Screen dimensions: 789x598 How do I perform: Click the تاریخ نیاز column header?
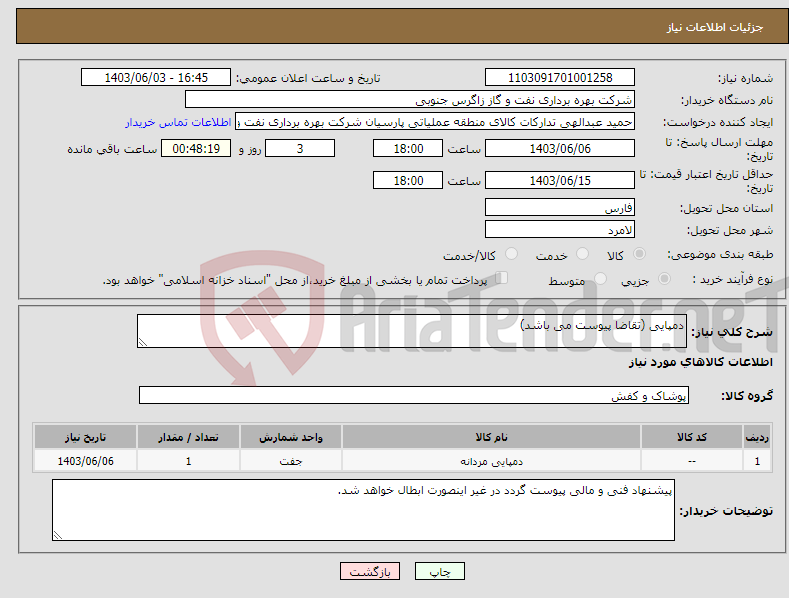pos(86,437)
